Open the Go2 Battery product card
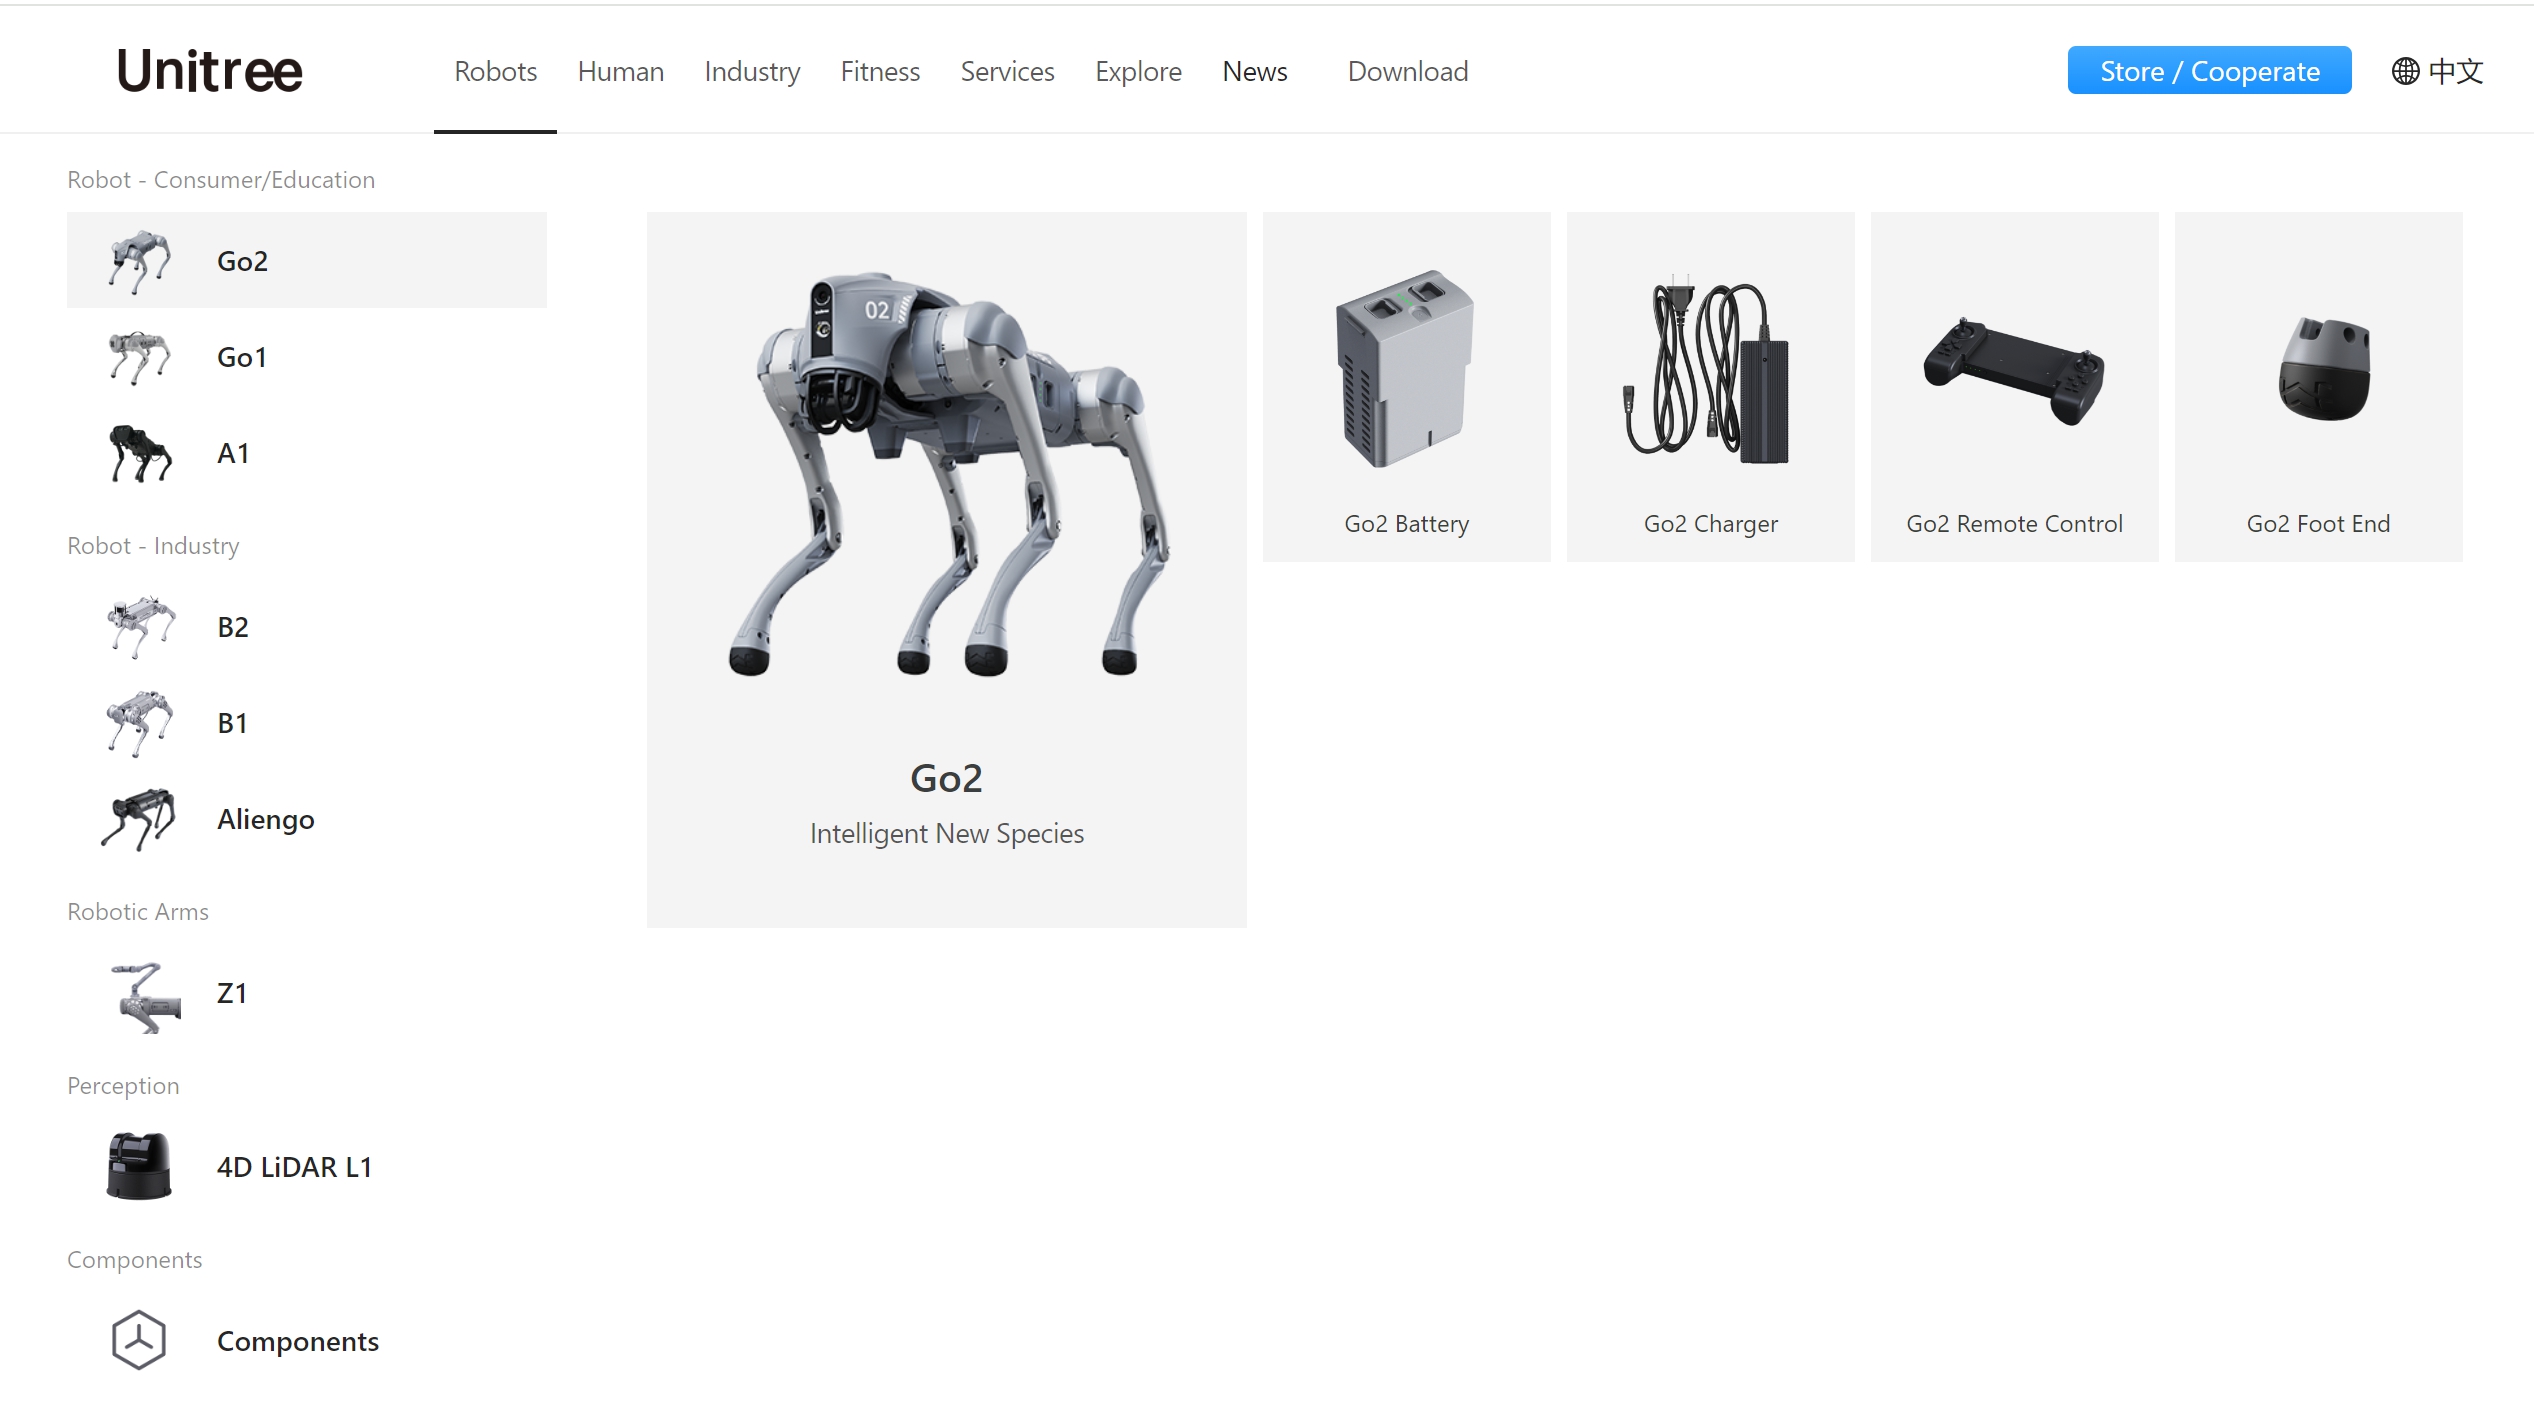 [x=1406, y=387]
